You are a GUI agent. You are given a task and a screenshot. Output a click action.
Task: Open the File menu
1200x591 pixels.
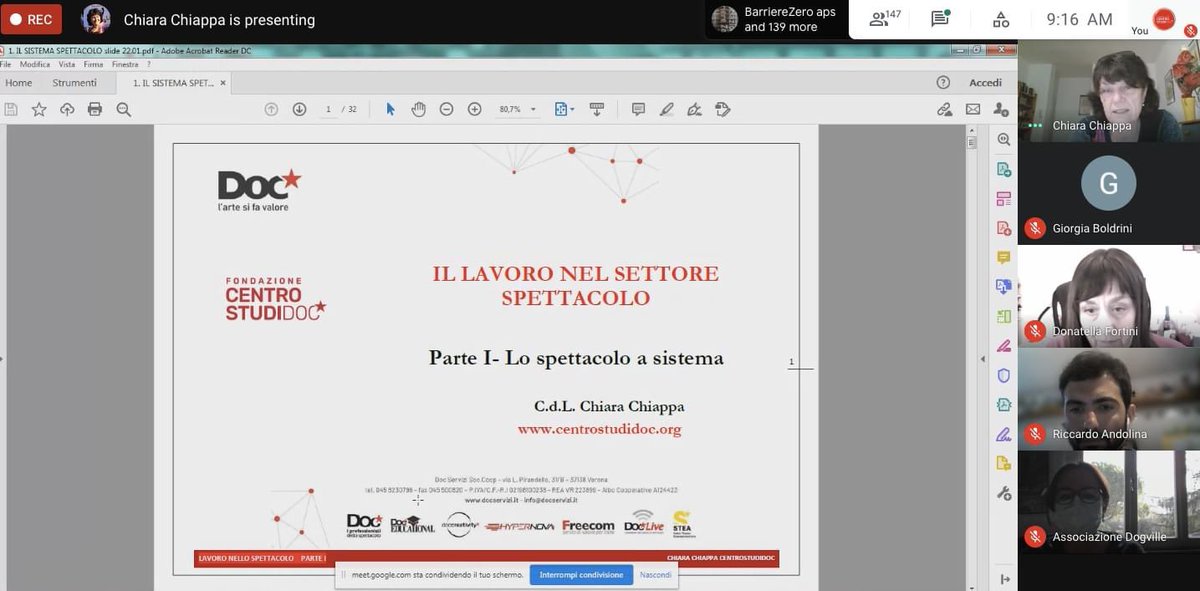tap(6, 64)
